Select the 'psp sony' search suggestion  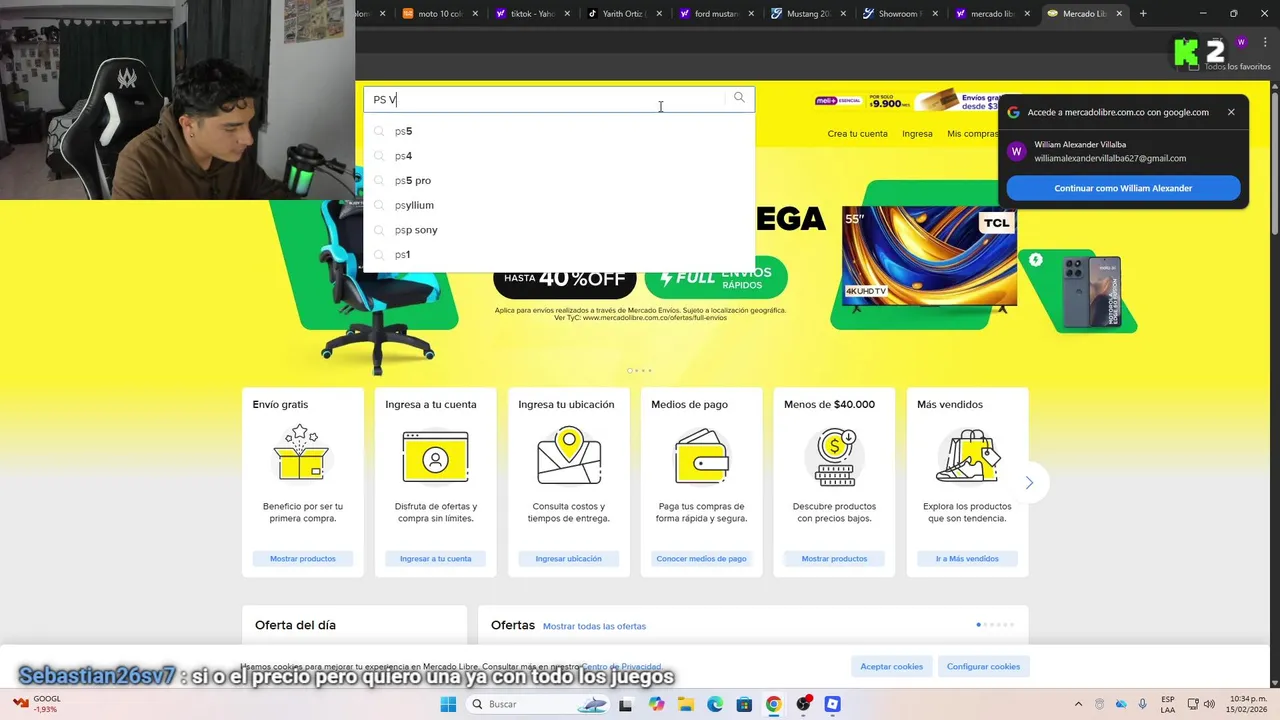click(x=559, y=230)
